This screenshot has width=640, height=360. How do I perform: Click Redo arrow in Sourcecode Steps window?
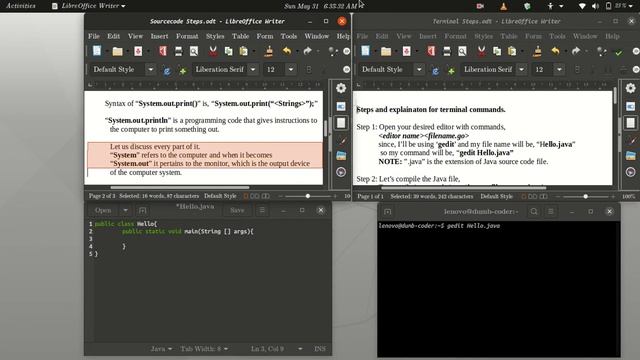tap(307, 51)
